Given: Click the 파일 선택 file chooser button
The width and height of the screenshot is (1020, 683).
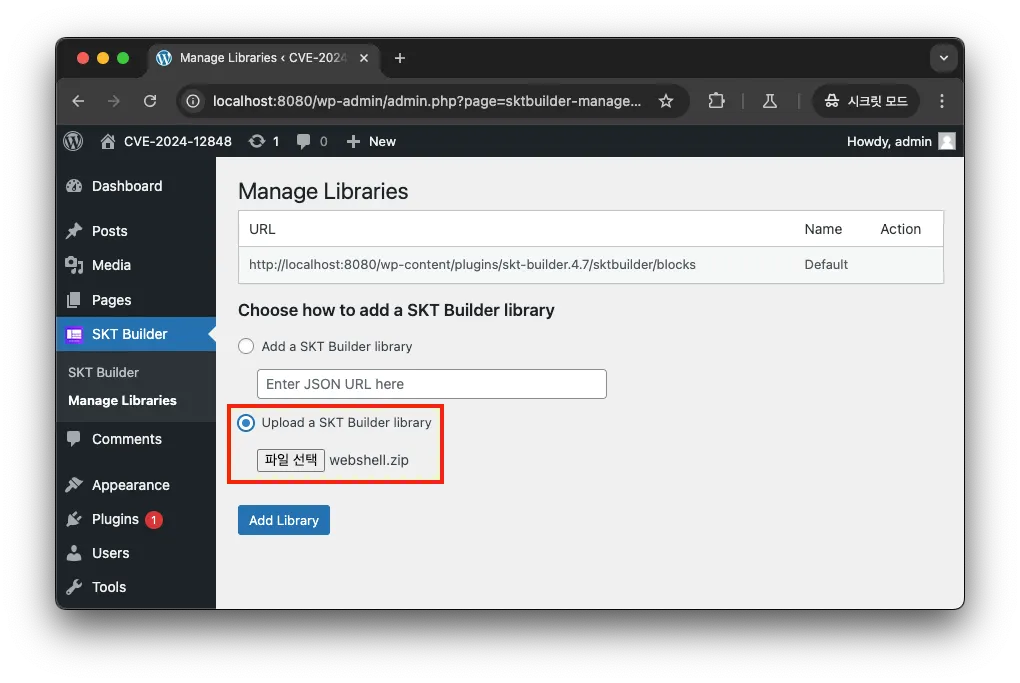Looking at the screenshot, I should pyautogui.click(x=291, y=460).
